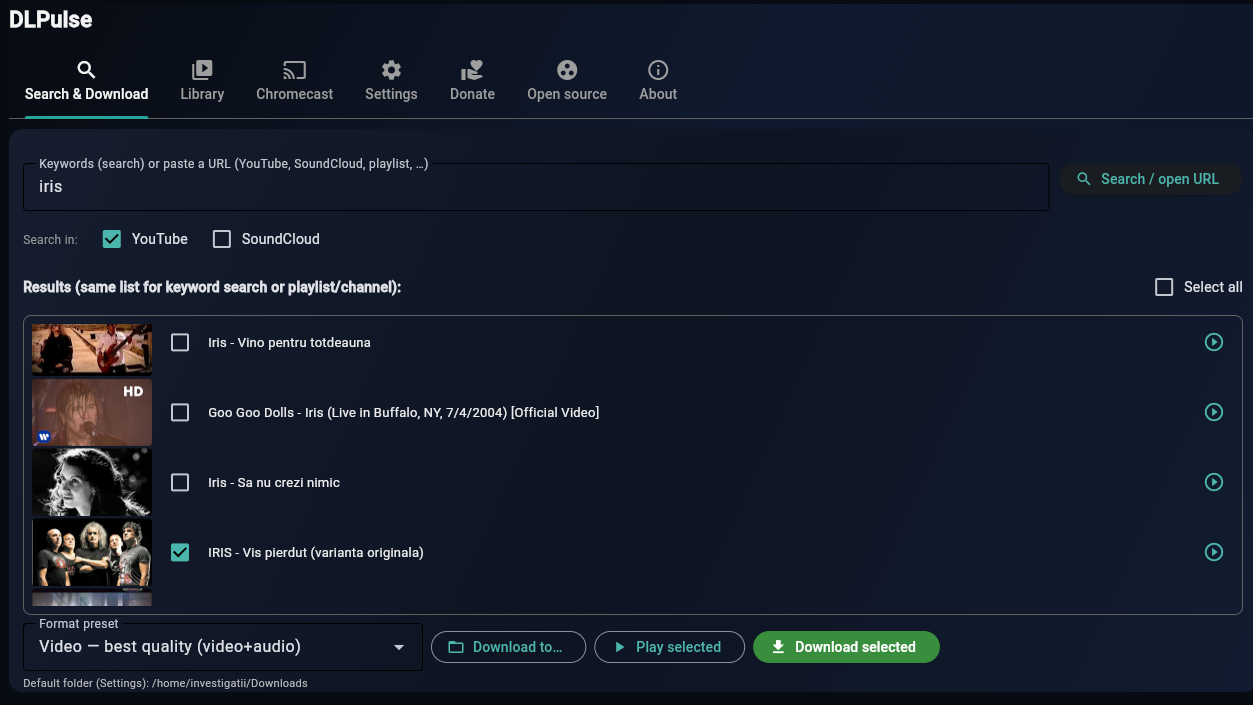
Task: Go to the Settings tab
Action: (x=391, y=82)
